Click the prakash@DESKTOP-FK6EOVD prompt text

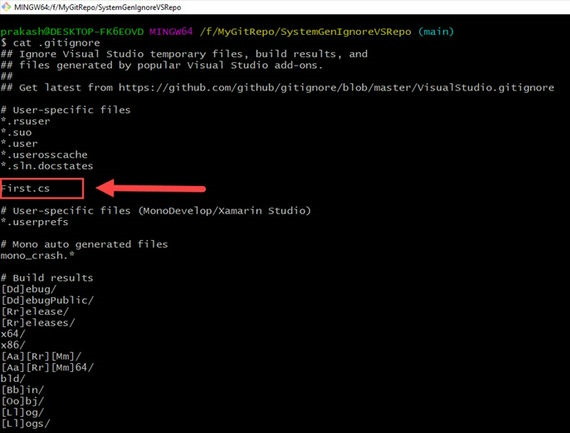(x=72, y=32)
